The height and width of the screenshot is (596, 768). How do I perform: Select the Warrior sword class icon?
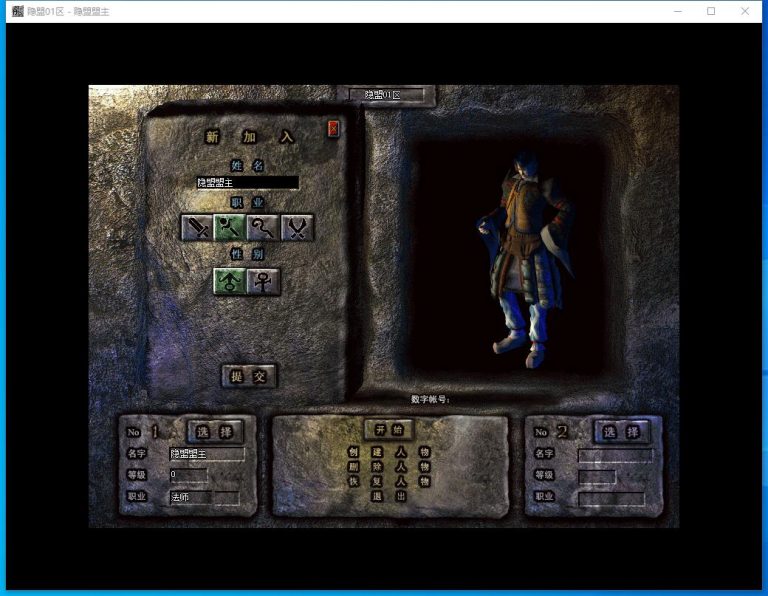[x=197, y=228]
